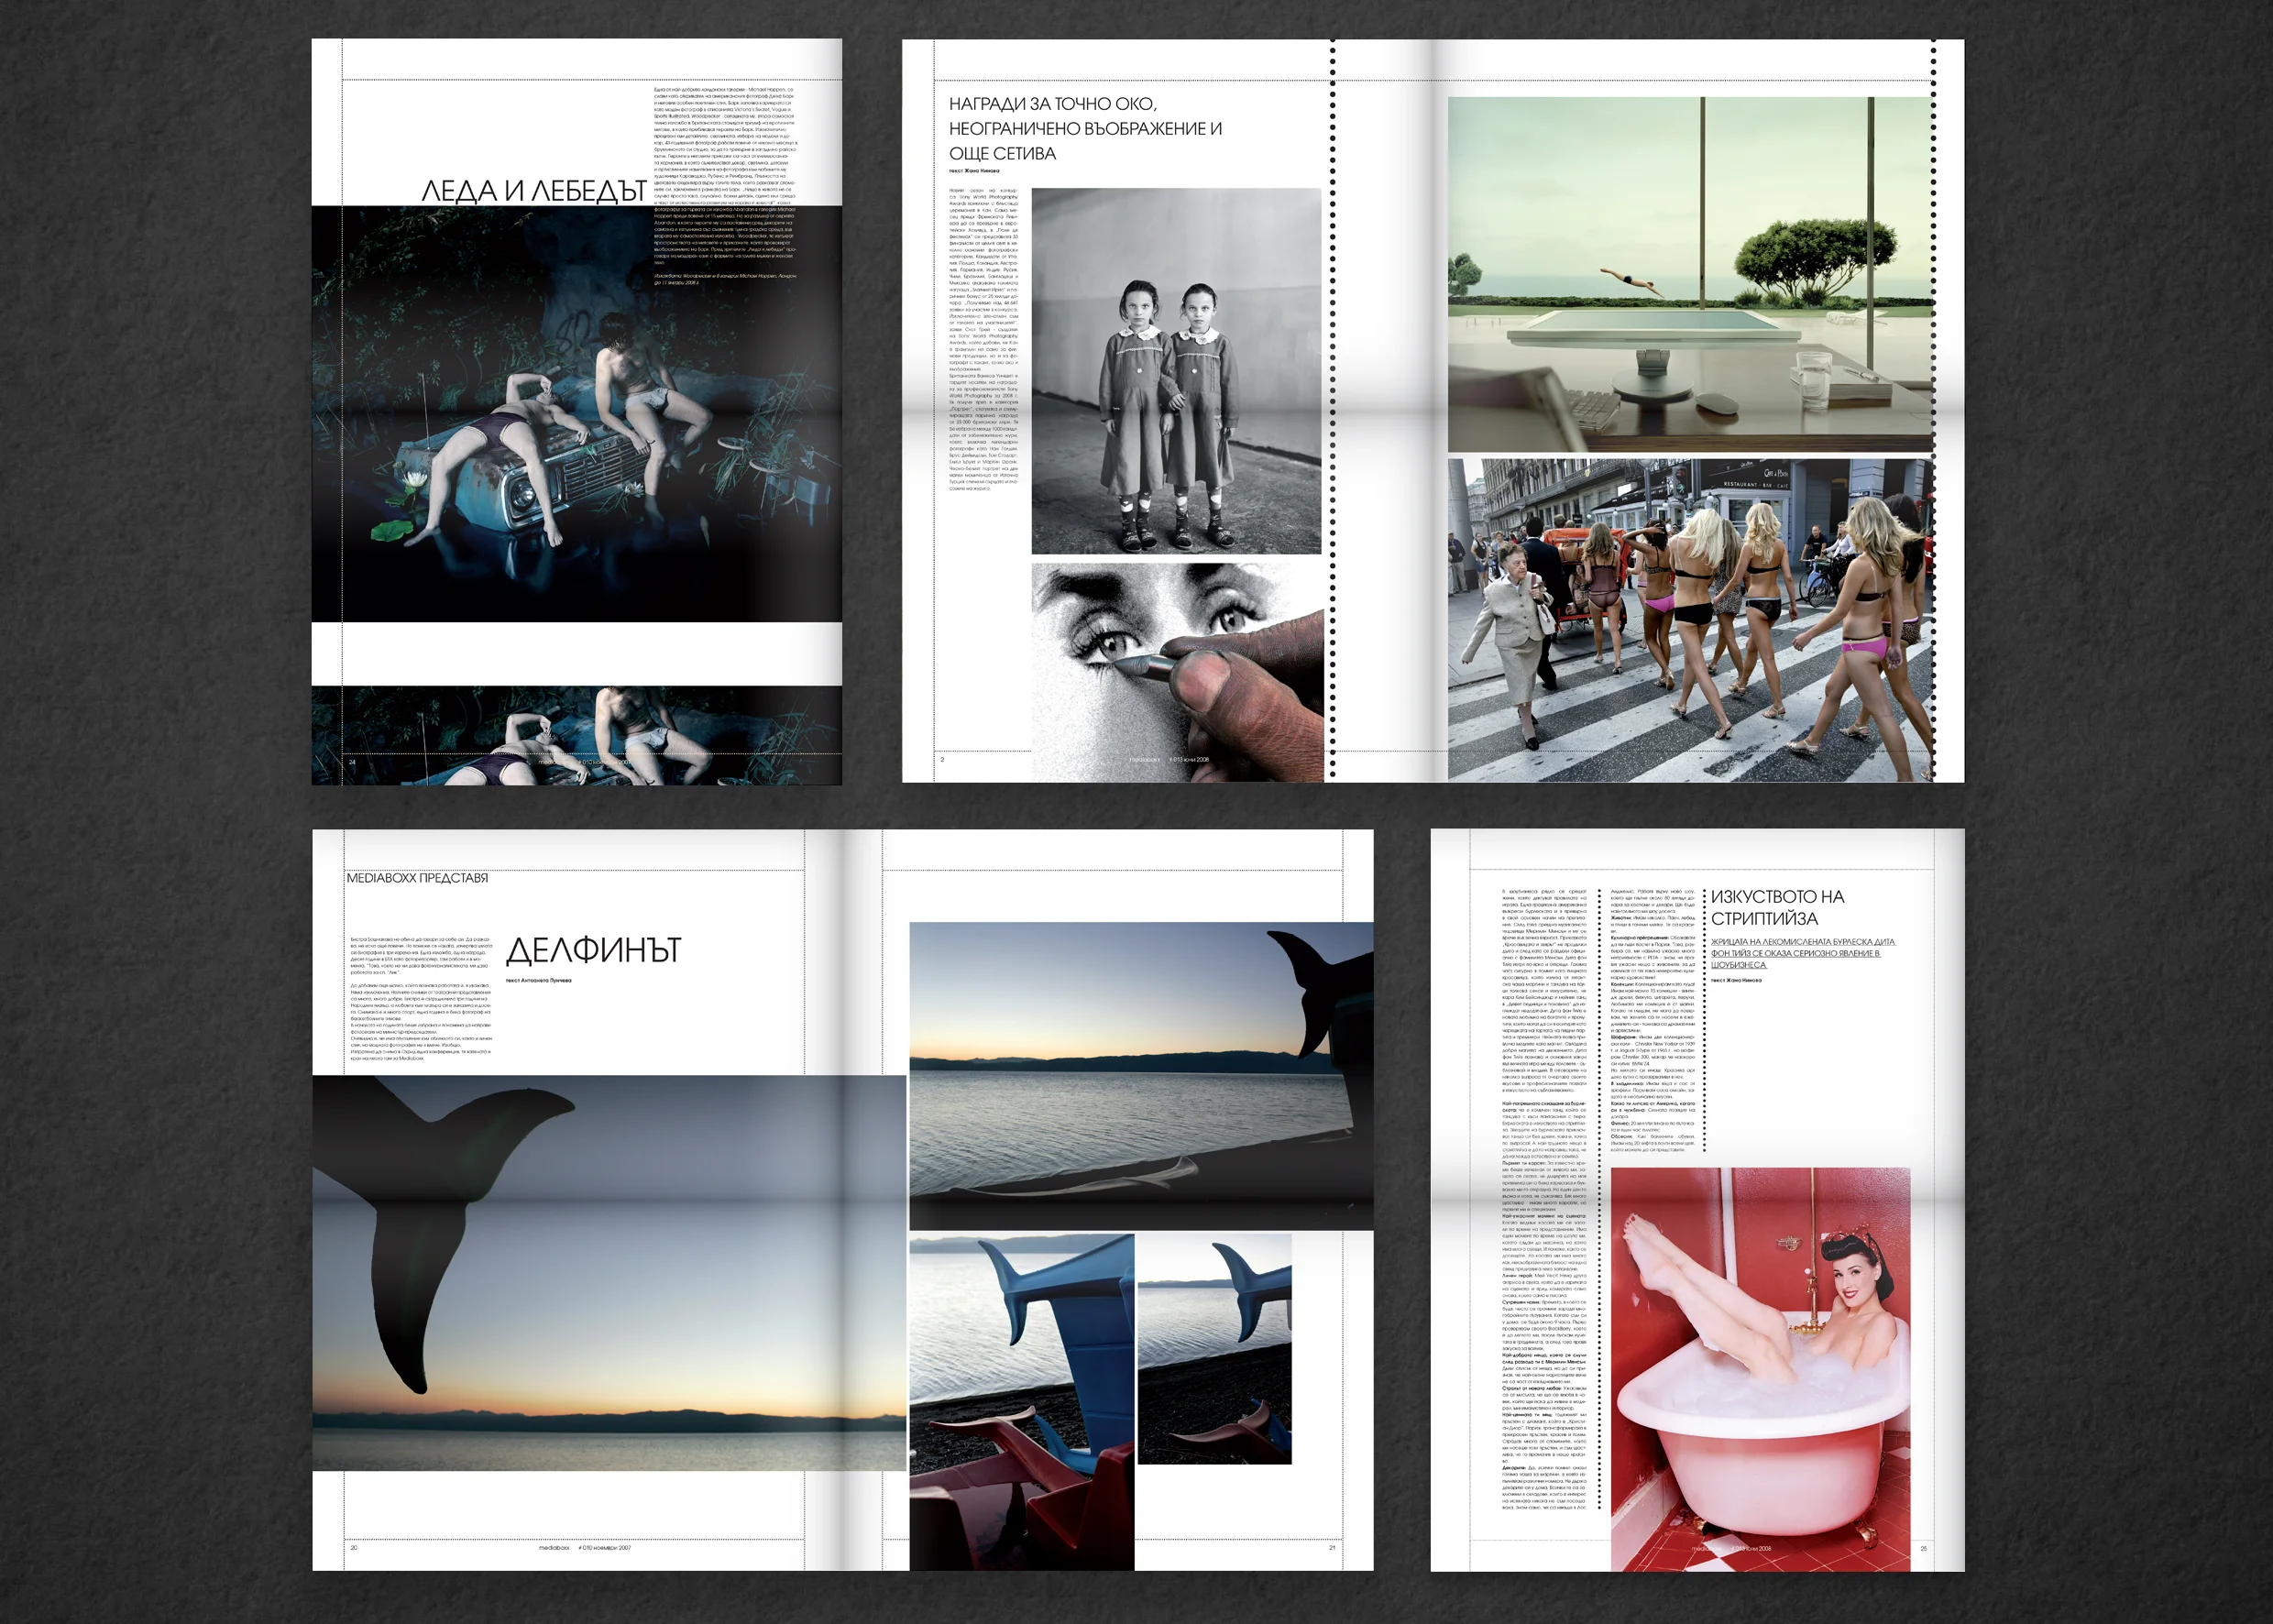Select the couple on car night photo
The height and width of the screenshot is (1624, 2273).
tap(576, 414)
